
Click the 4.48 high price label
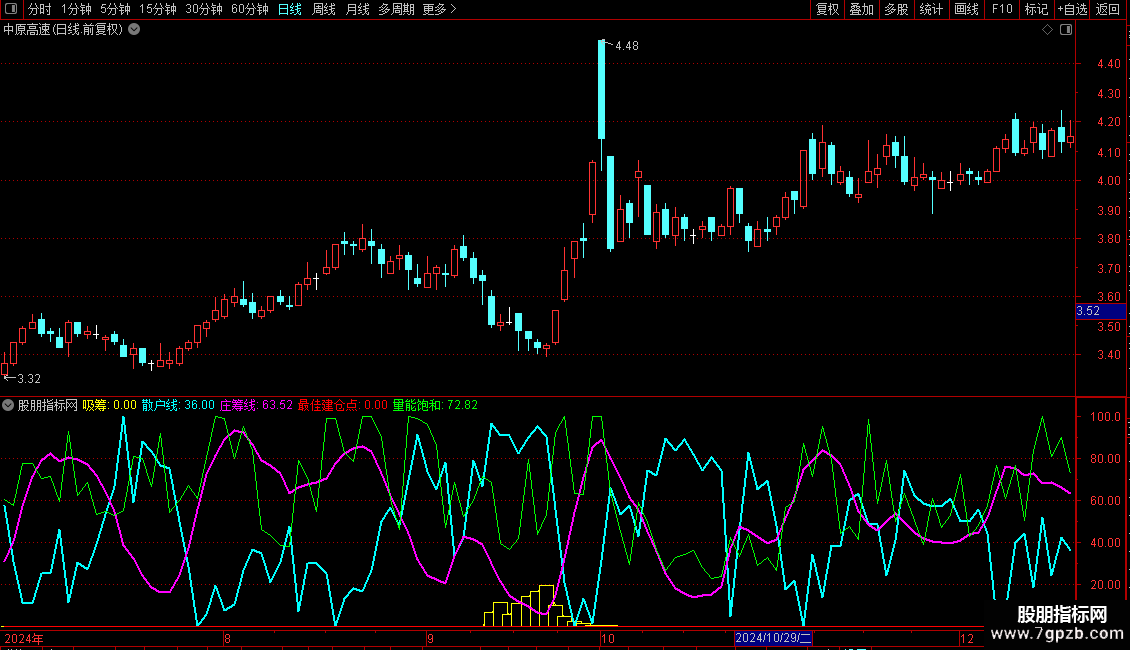tap(627, 46)
